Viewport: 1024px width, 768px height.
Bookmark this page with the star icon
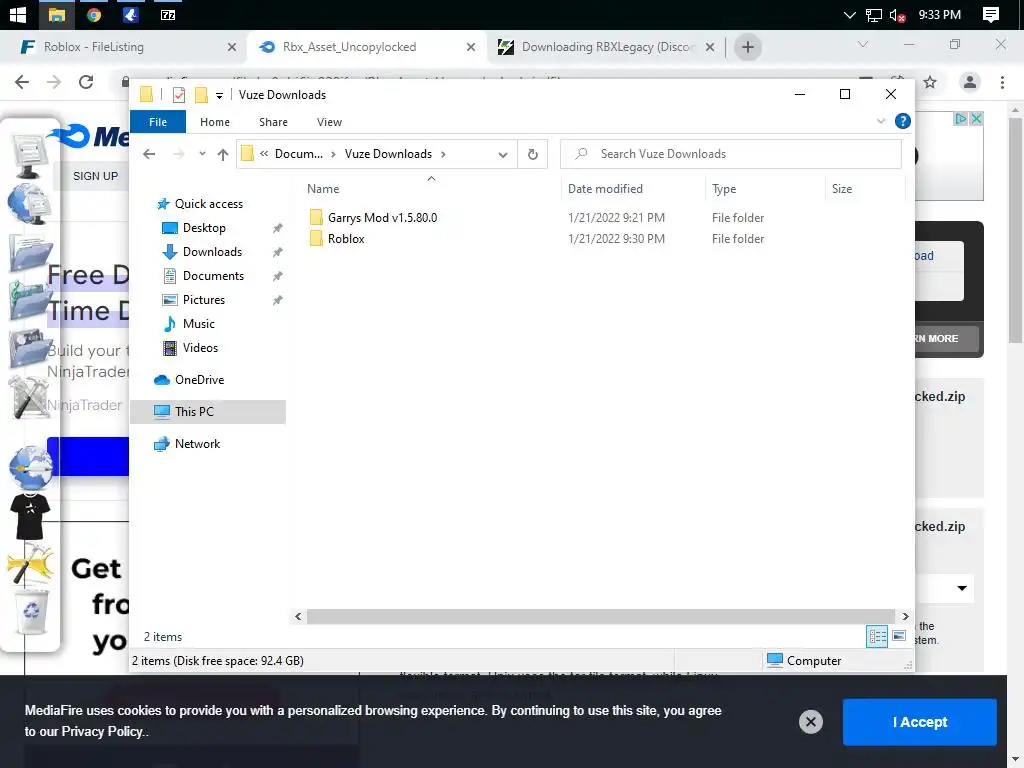pyautogui.click(x=930, y=82)
